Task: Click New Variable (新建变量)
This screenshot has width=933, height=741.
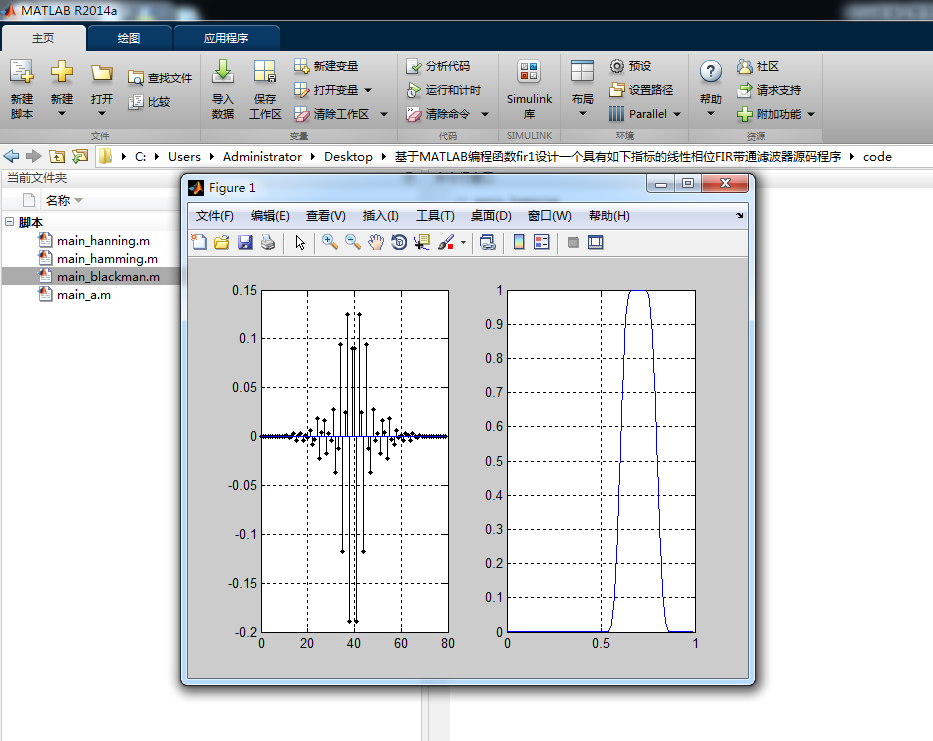Action: click(326, 65)
